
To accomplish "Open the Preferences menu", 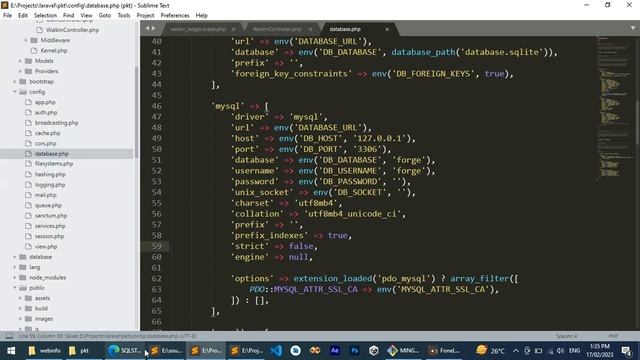I will [175, 15].
